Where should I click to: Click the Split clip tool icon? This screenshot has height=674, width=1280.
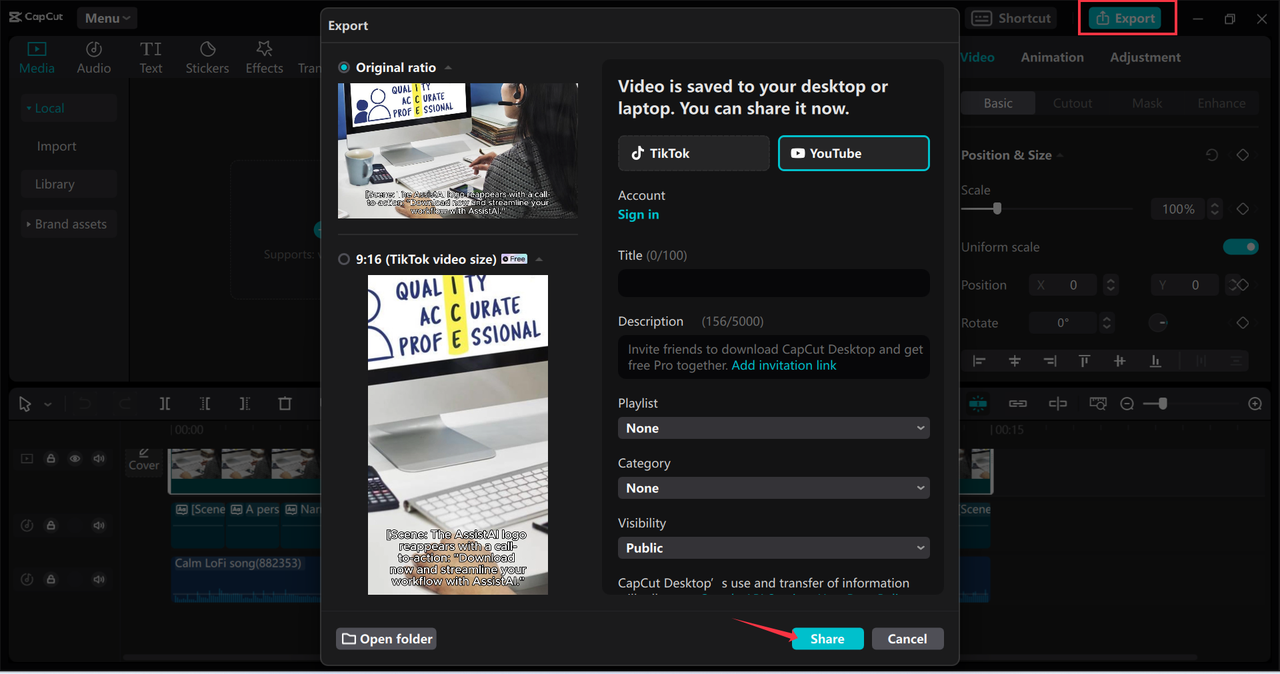[x=165, y=404]
